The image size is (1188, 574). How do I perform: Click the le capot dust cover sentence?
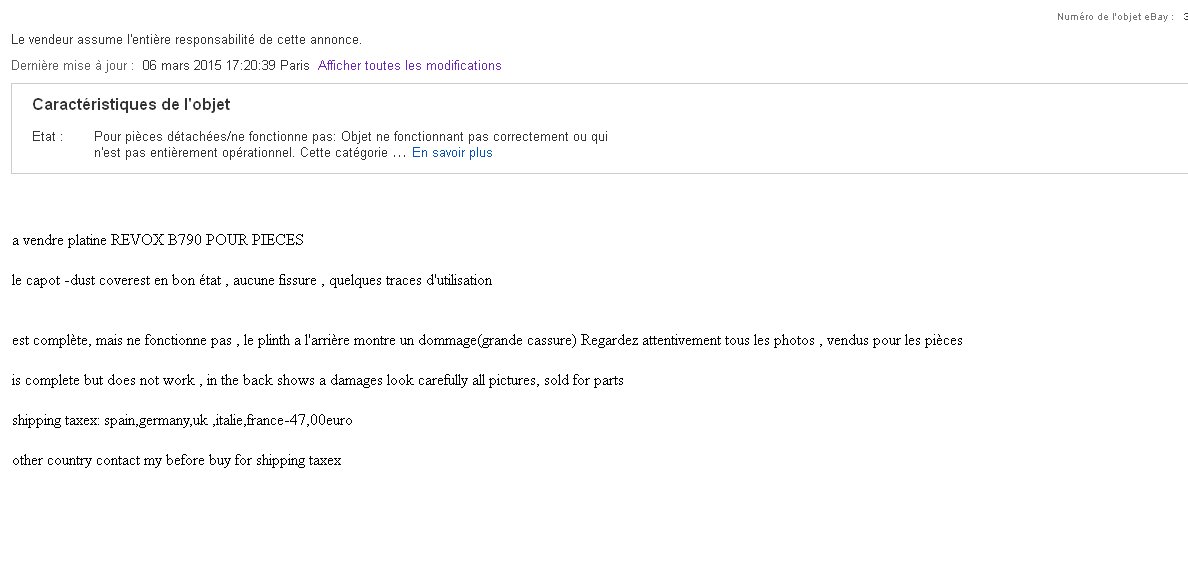point(252,281)
